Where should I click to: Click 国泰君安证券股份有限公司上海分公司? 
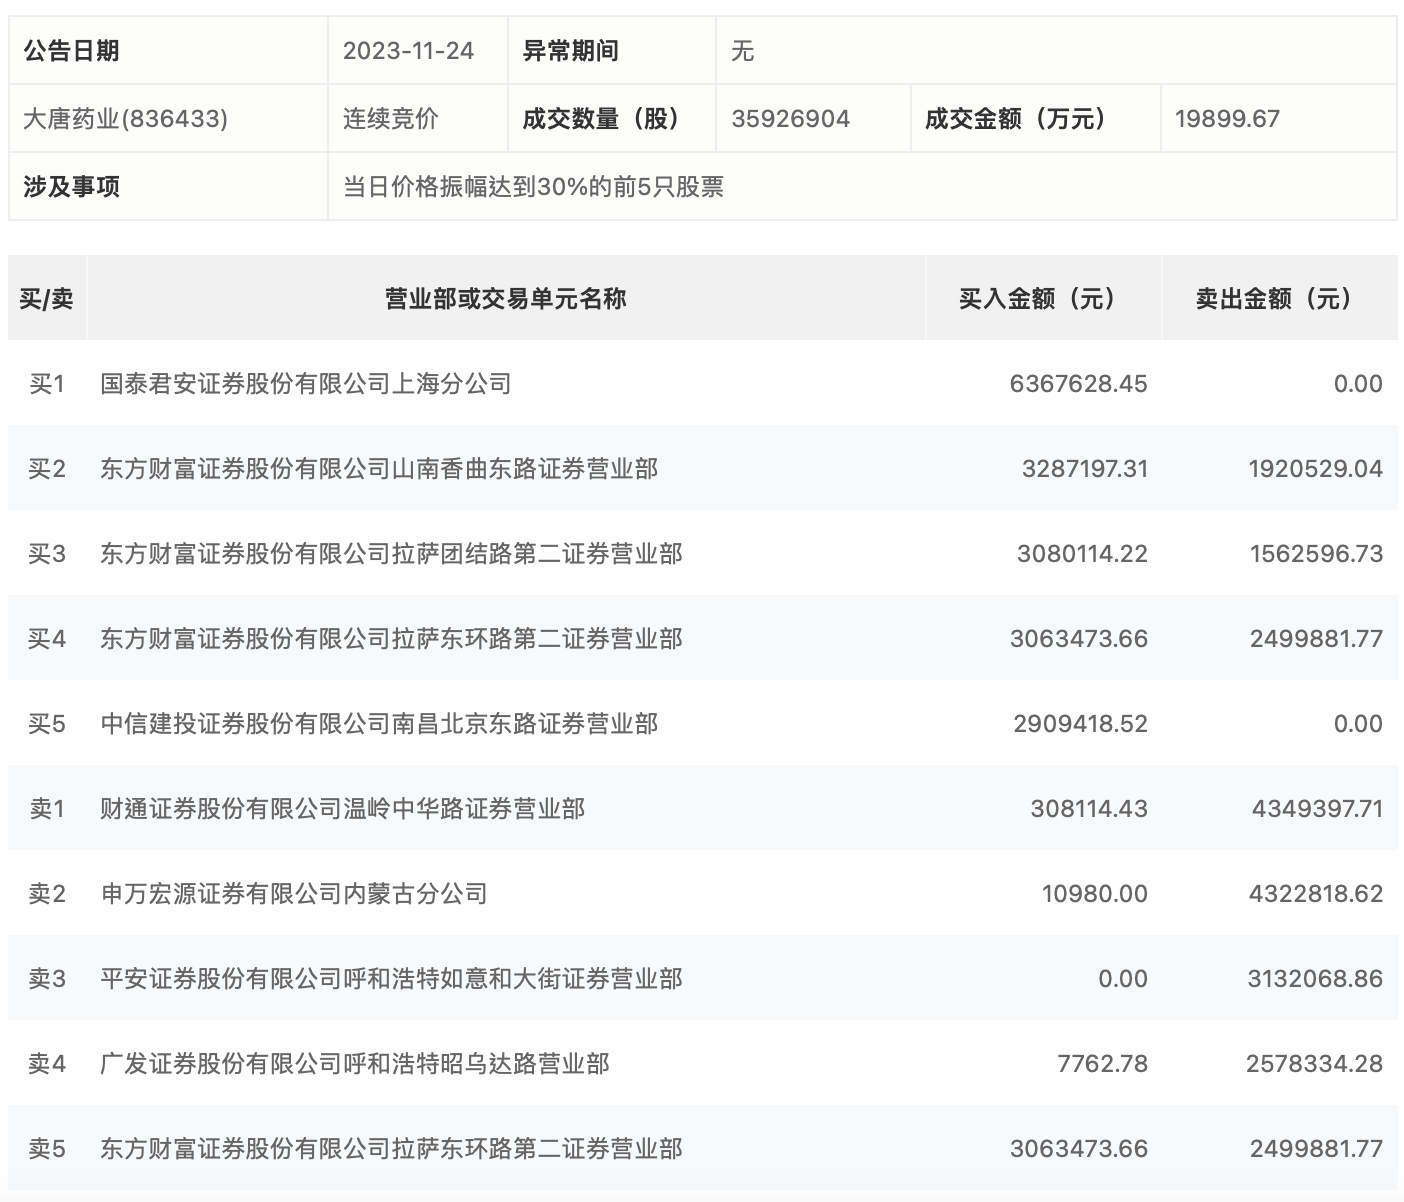306,384
